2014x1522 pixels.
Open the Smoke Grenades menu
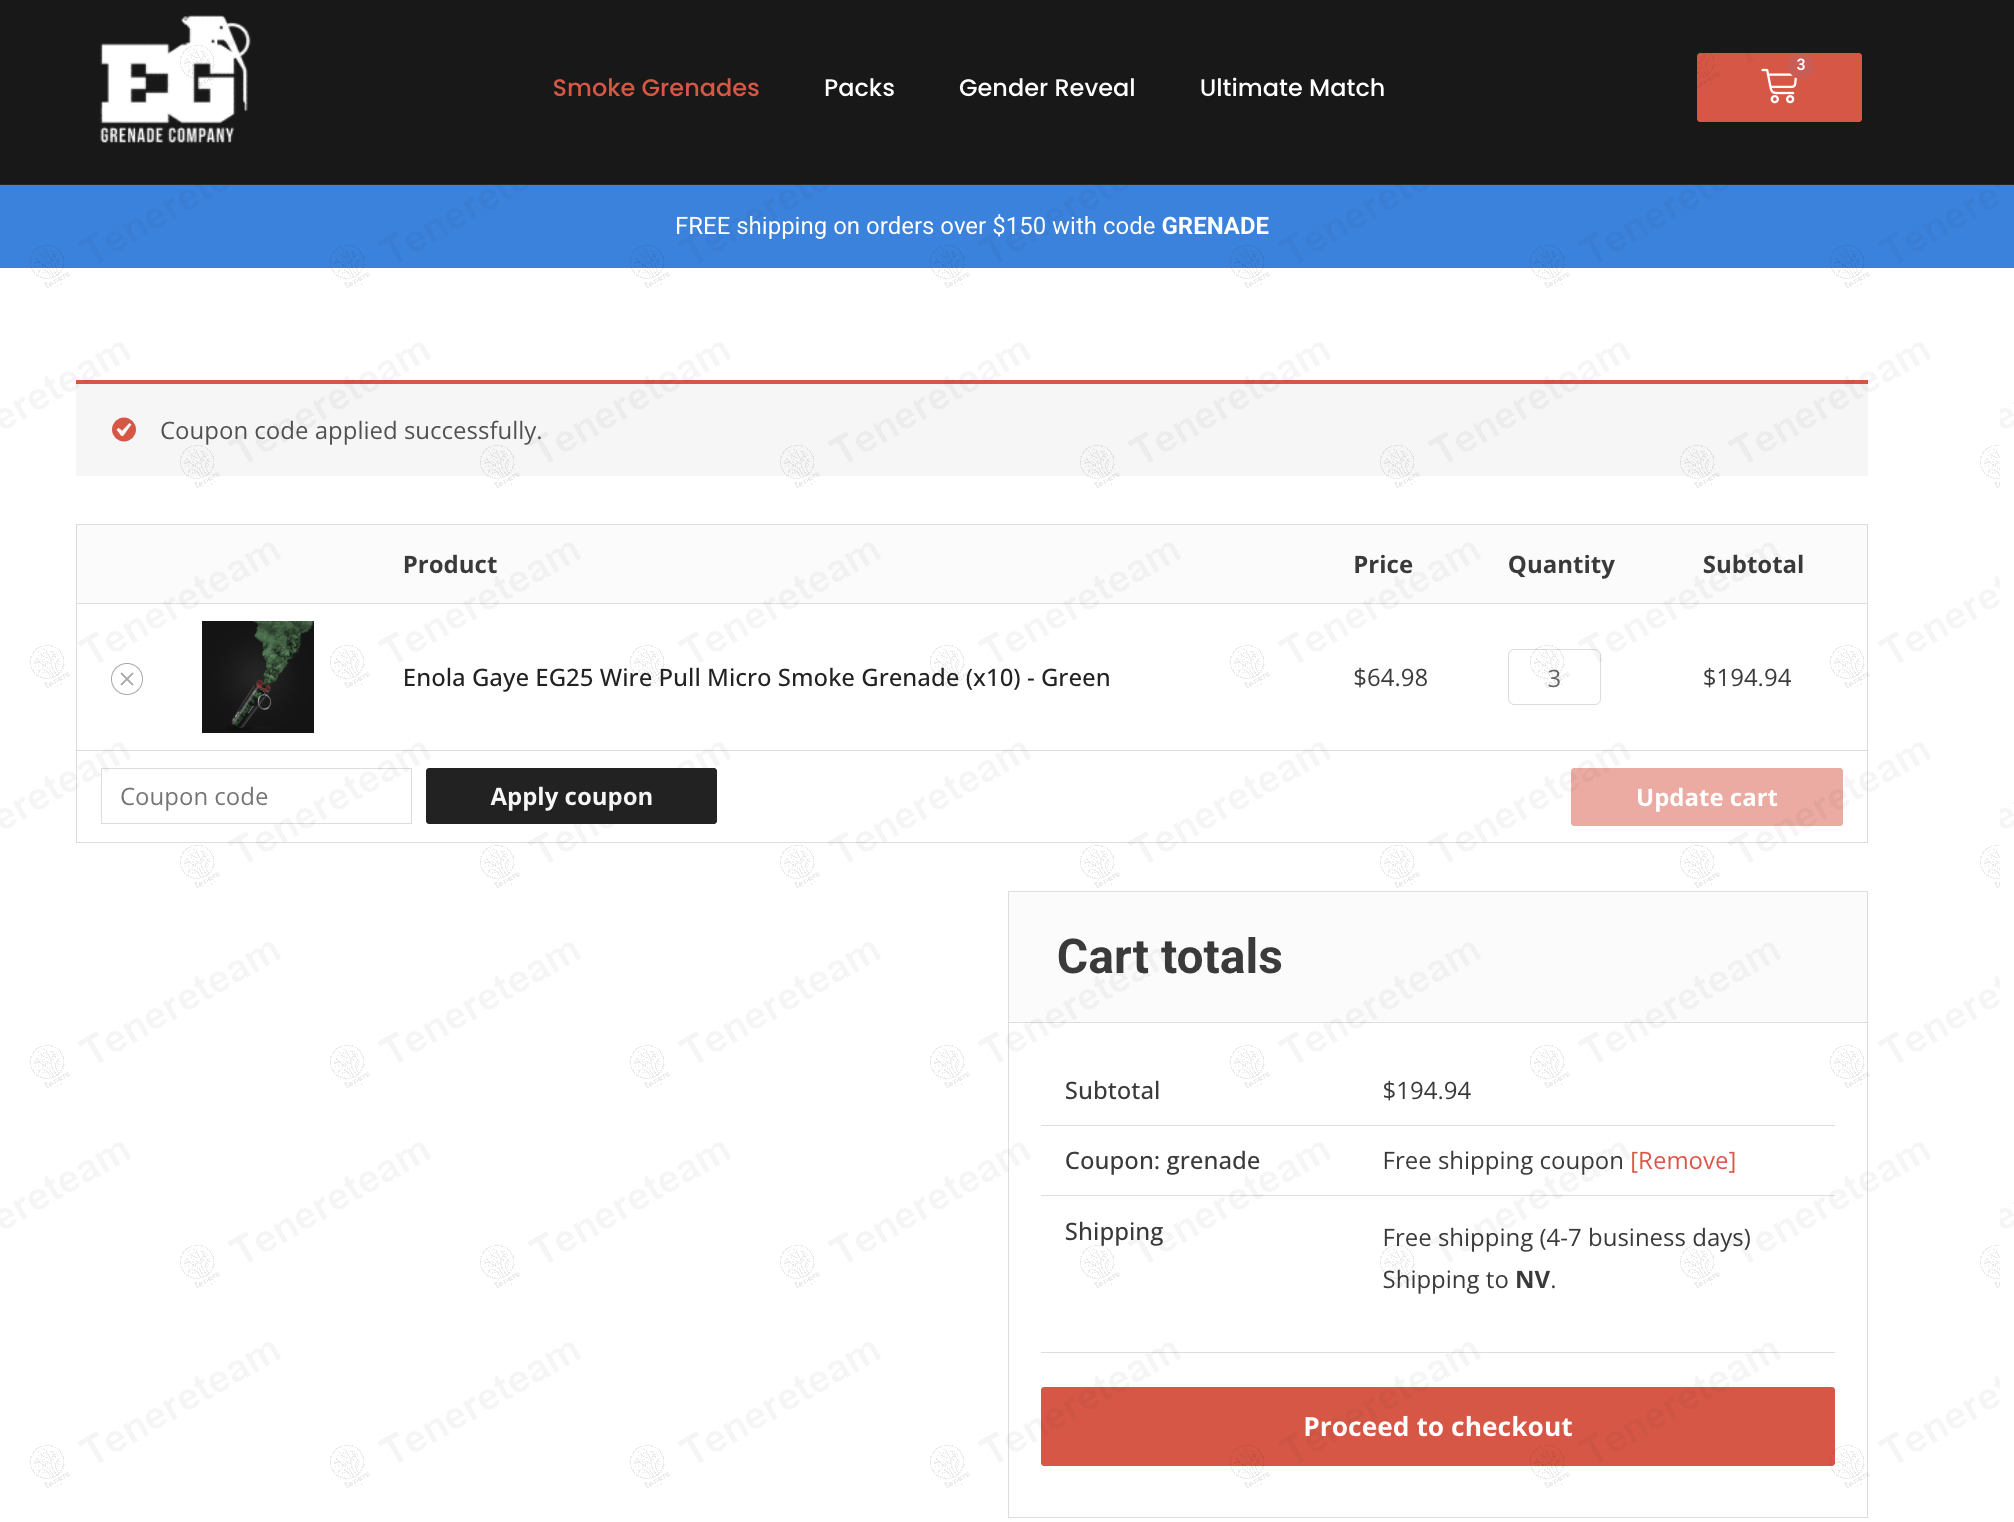click(x=655, y=88)
